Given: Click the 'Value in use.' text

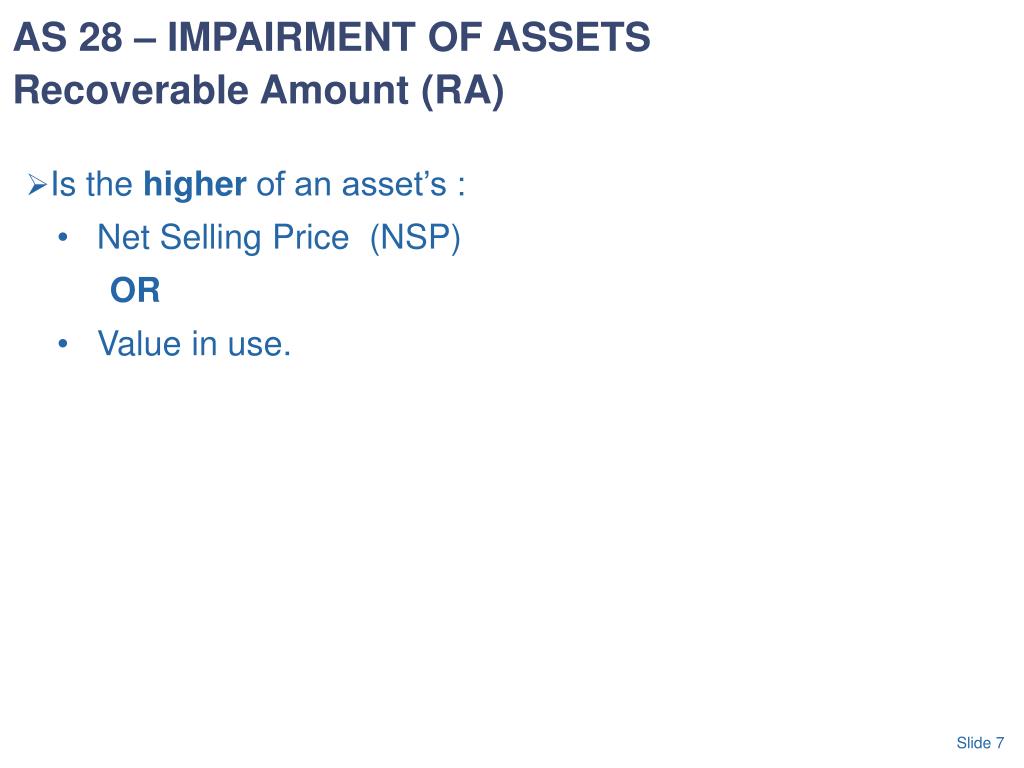Looking at the screenshot, I should (x=194, y=344).
